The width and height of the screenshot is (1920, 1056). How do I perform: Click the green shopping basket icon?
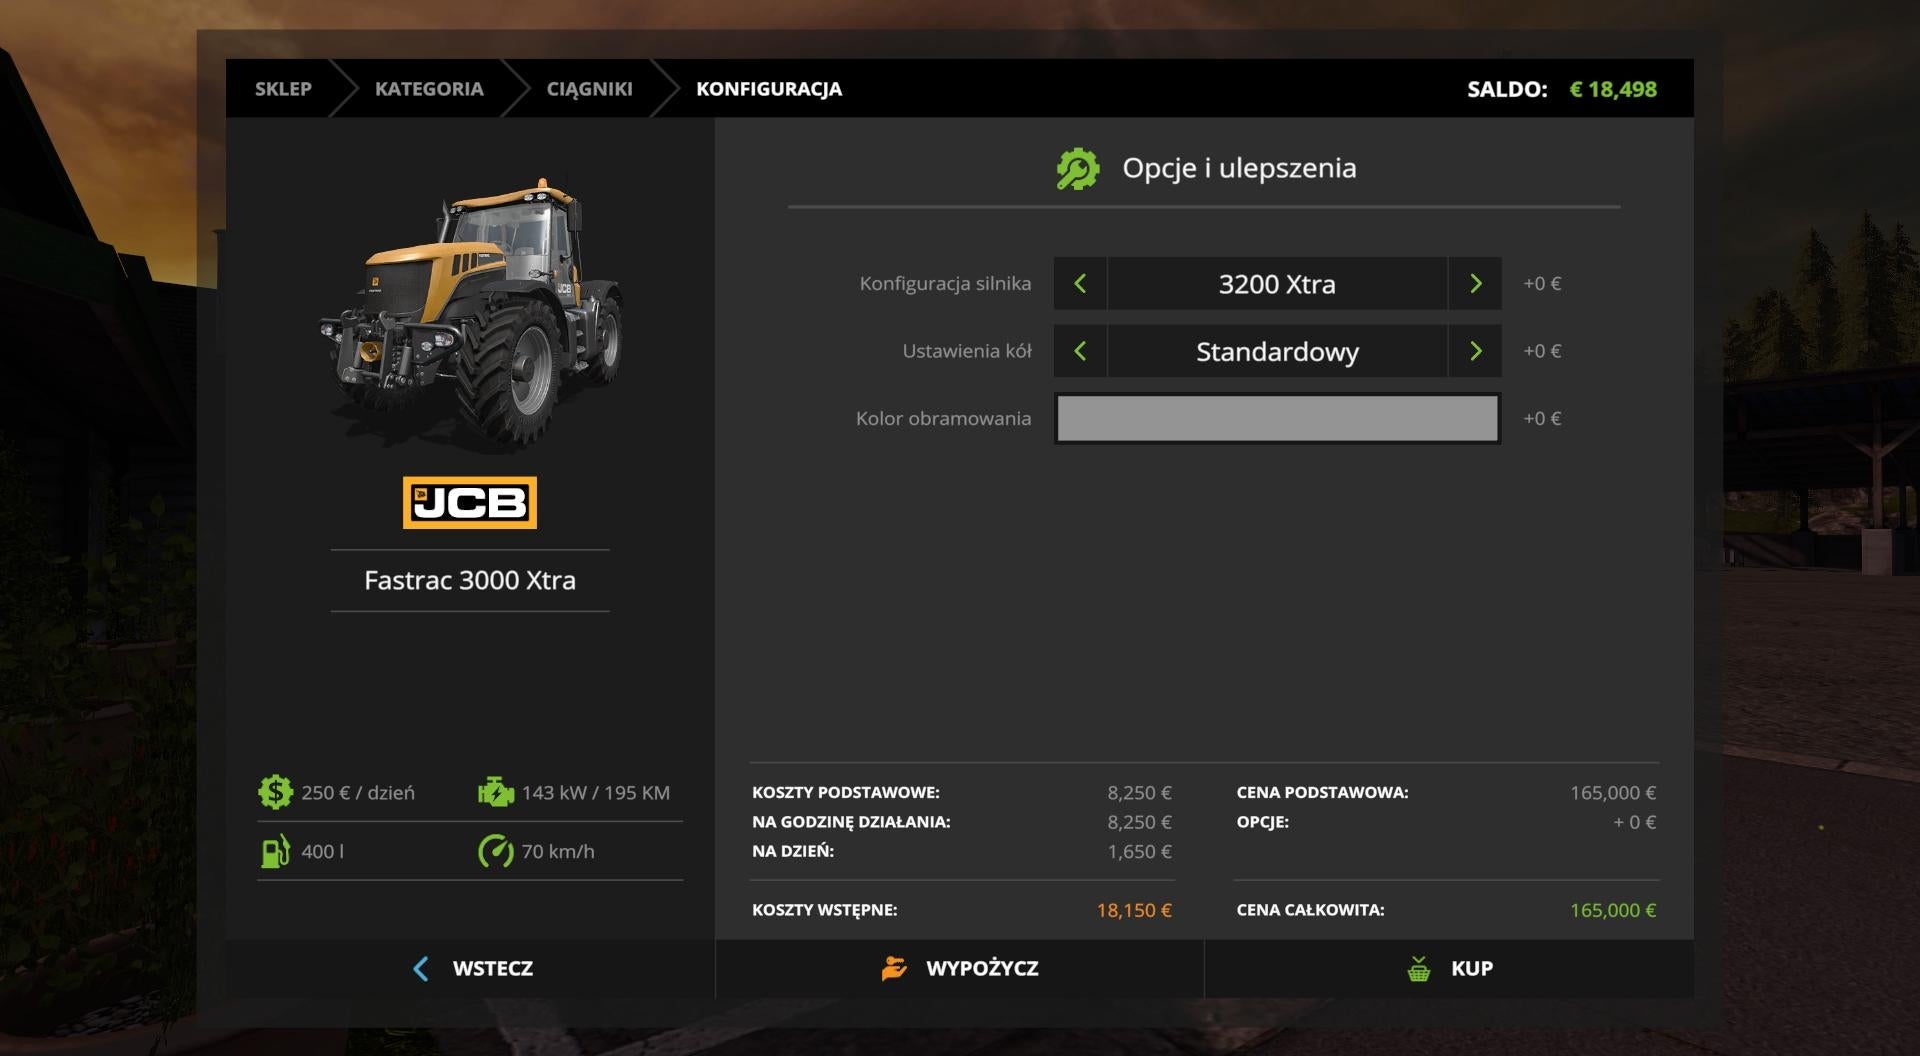tap(1418, 968)
